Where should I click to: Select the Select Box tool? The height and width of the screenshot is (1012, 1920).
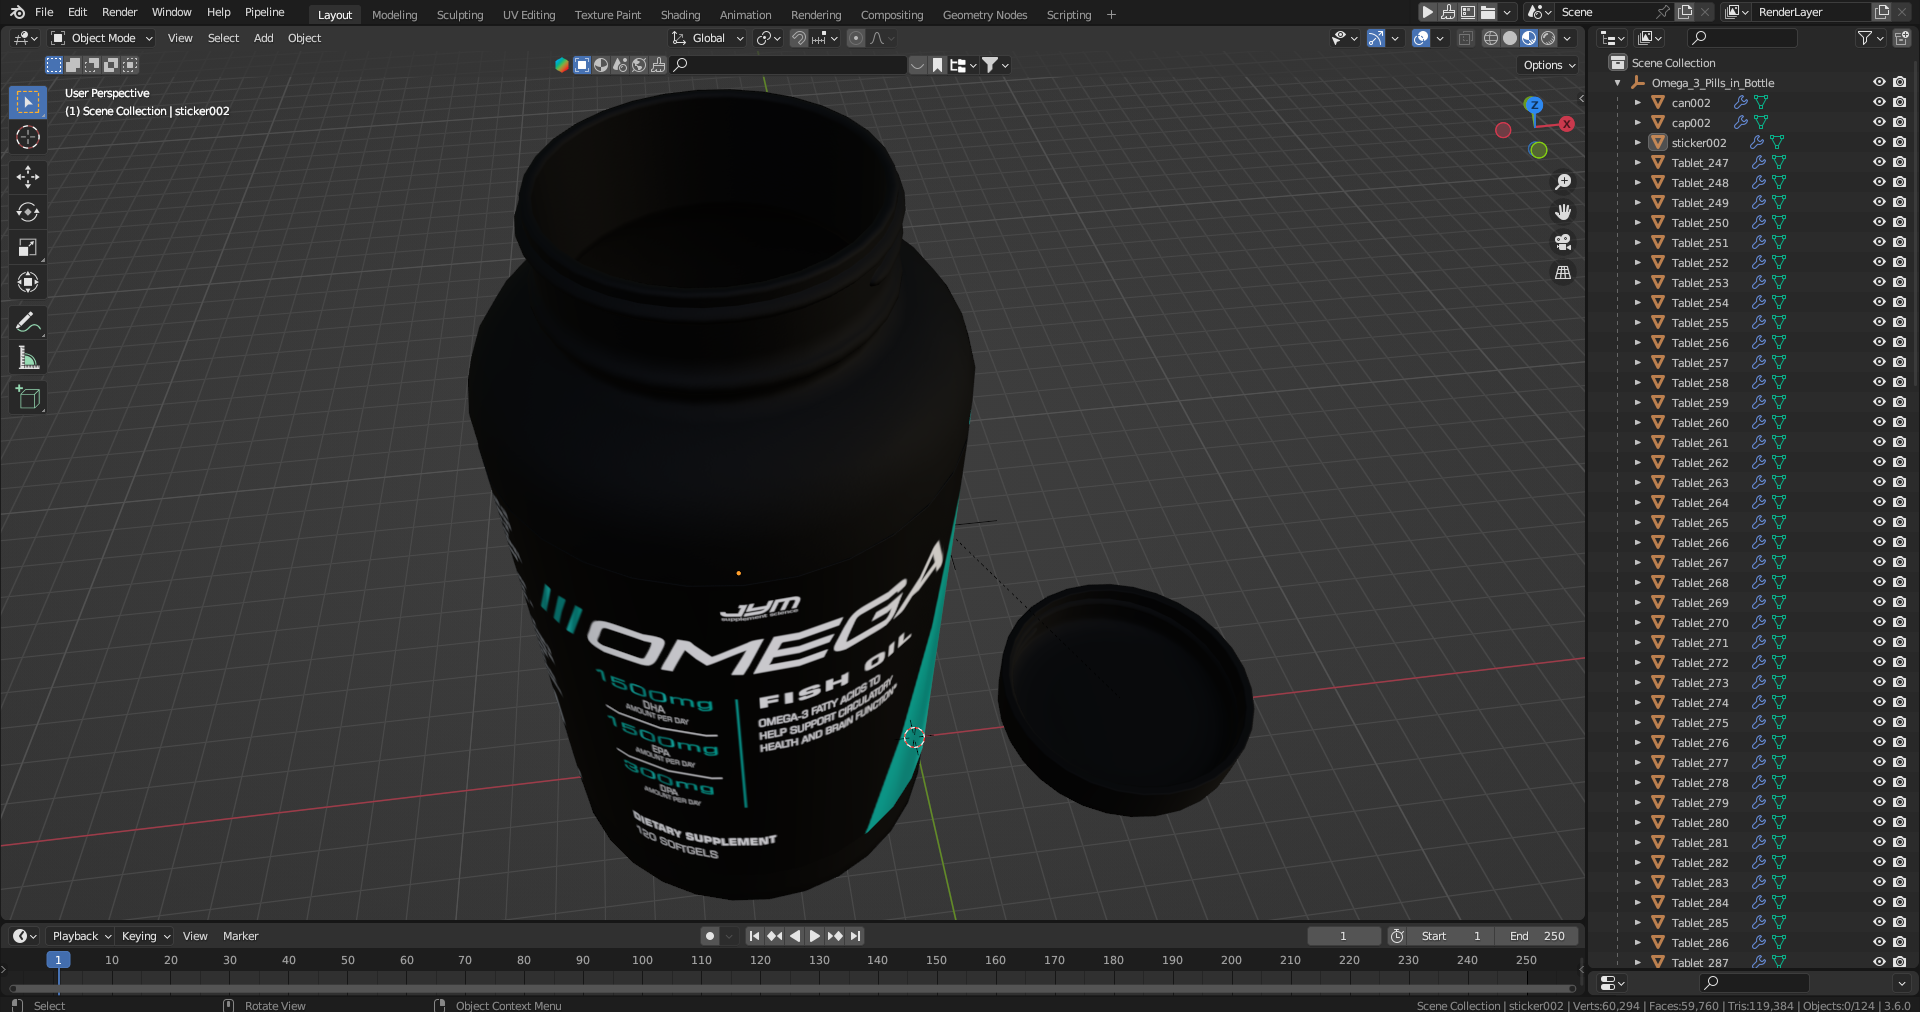28,102
